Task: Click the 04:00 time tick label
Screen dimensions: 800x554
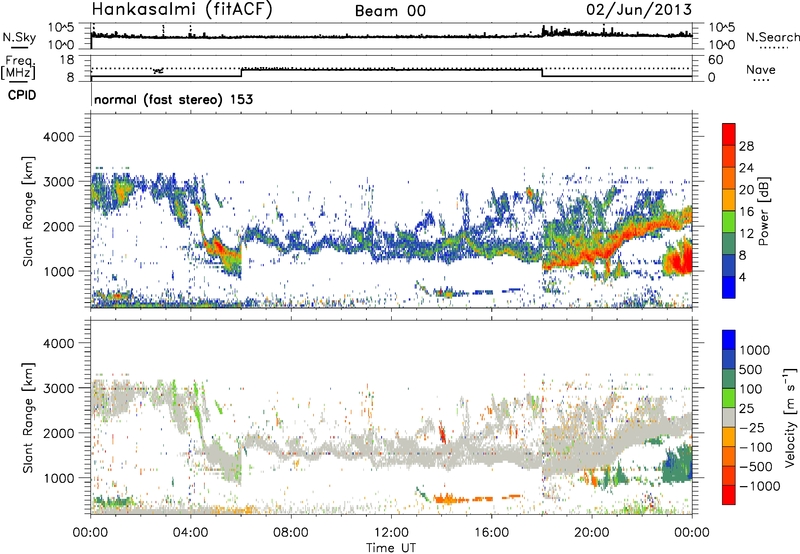Action: pos(190,533)
